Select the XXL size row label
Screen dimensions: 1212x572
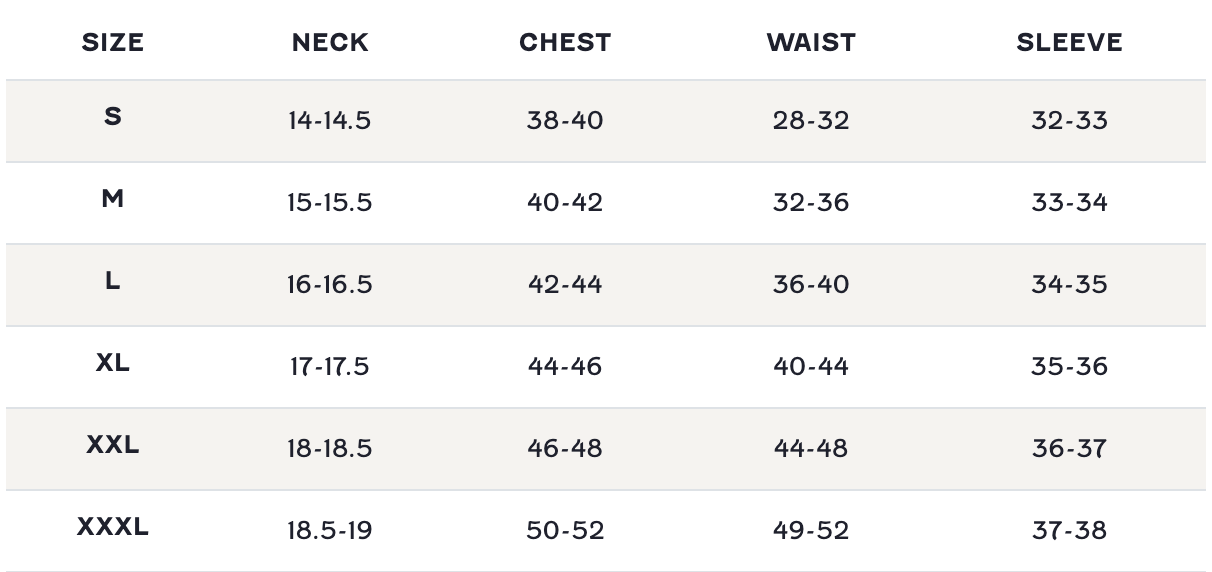[x=113, y=444]
